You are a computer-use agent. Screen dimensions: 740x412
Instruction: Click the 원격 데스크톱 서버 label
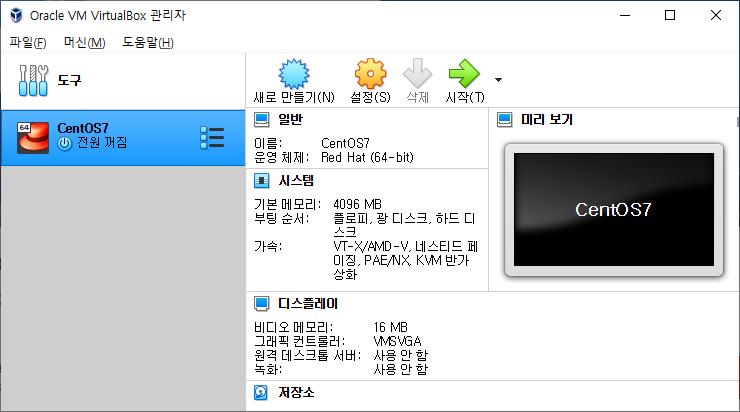(x=308, y=355)
